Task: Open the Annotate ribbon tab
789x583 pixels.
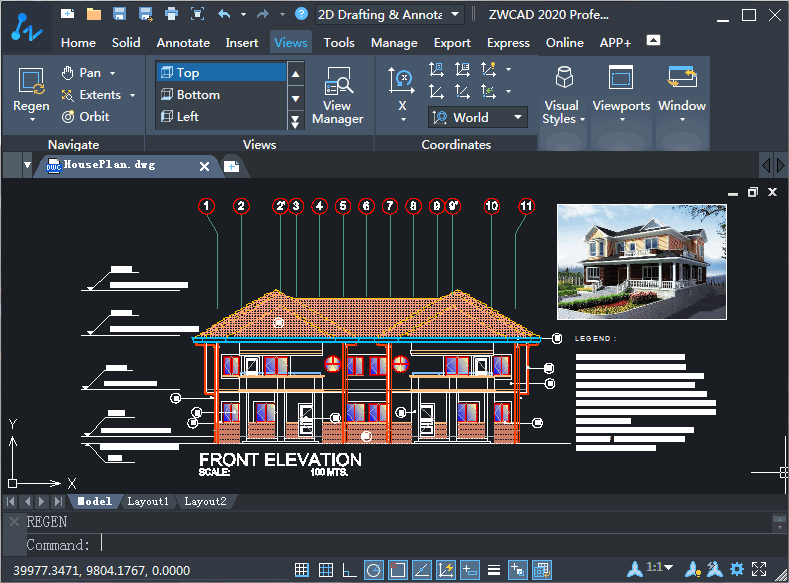Action: coord(183,42)
